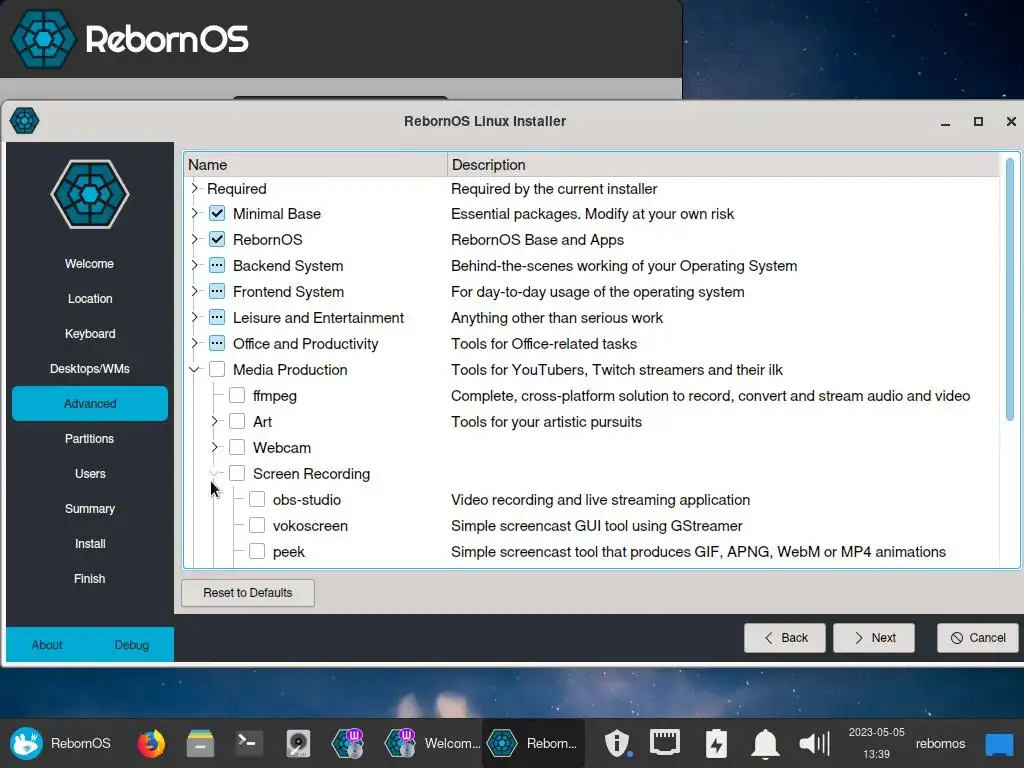Switch to the Welcom... taskbar window
The height and width of the screenshot is (768, 1024).
(x=432, y=743)
